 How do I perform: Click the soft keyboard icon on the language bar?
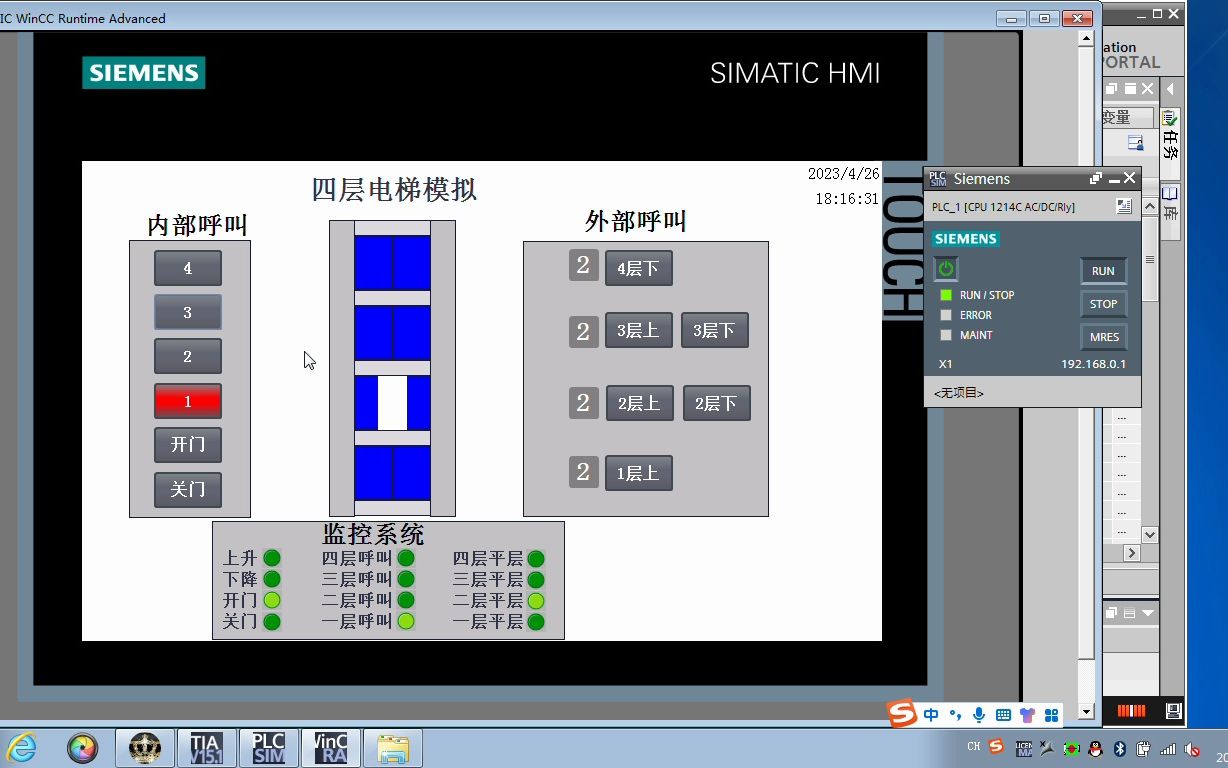pyautogui.click(x=1004, y=714)
